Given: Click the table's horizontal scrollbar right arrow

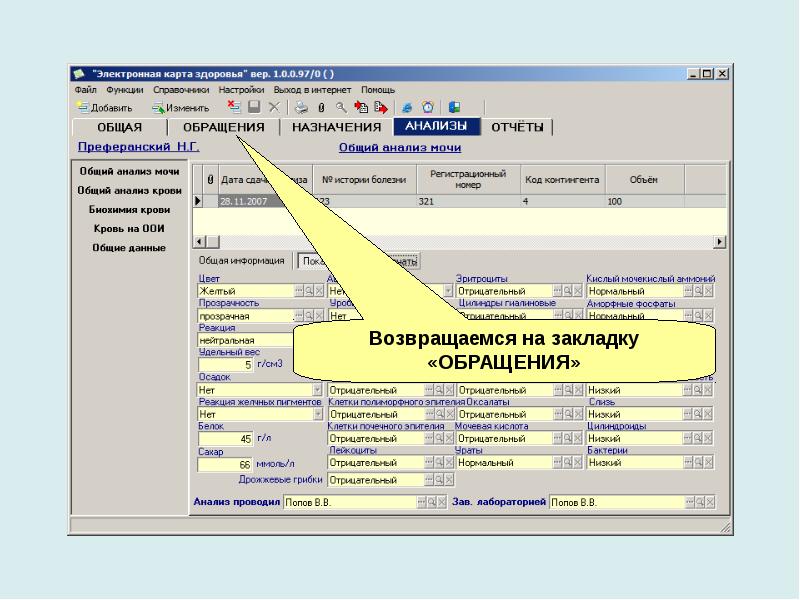Looking at the screenshot, I should 720,241.
